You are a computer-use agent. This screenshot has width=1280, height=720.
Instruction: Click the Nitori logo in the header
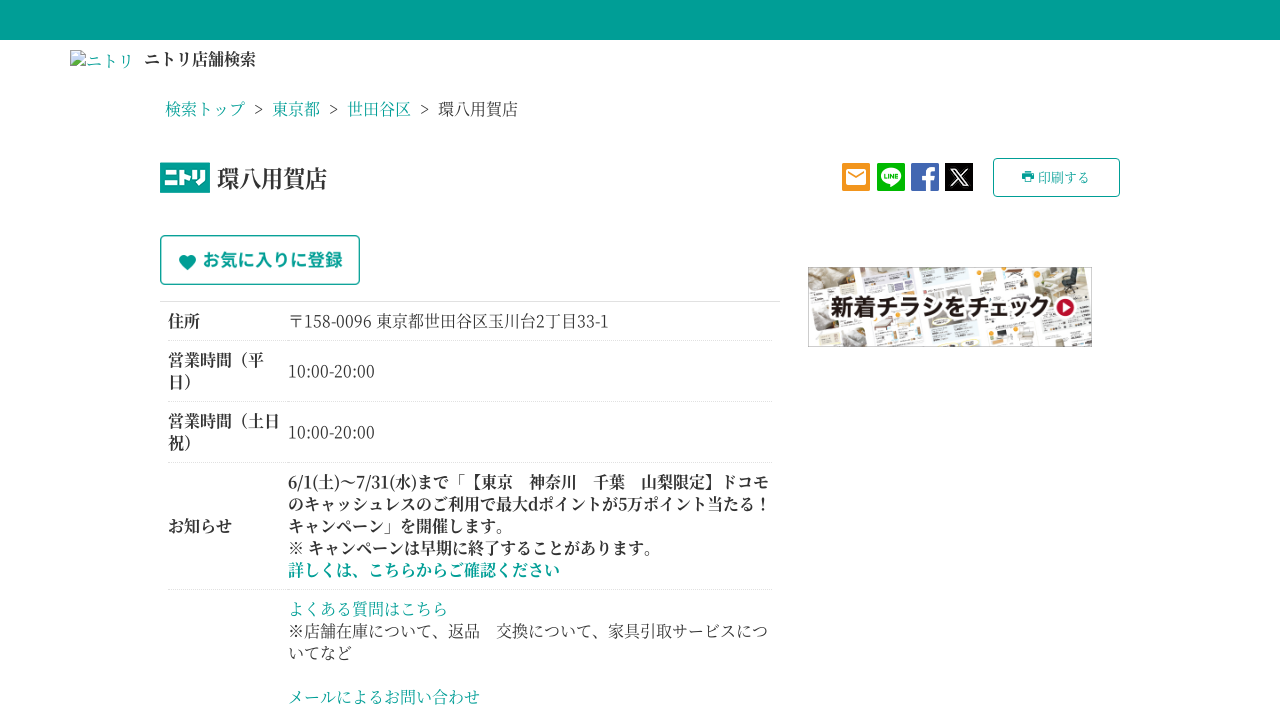click(101, 60)
